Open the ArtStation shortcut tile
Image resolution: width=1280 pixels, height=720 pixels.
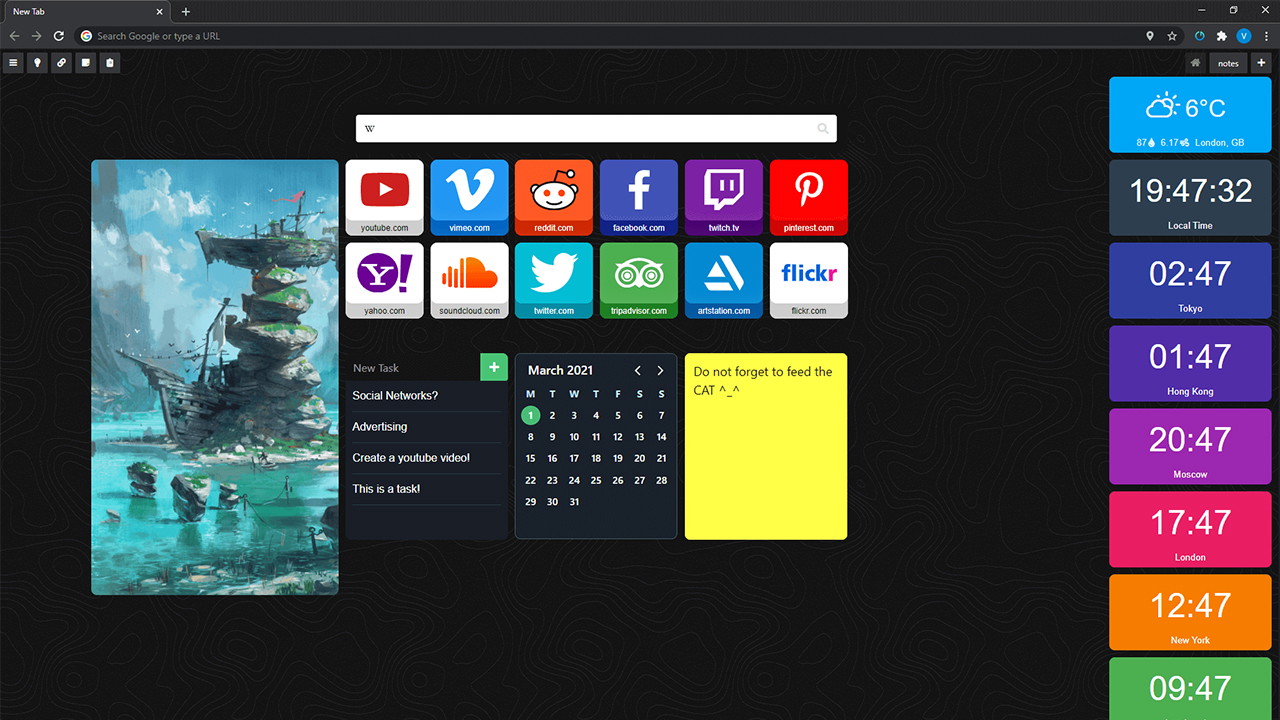click(x=723, y=281)
